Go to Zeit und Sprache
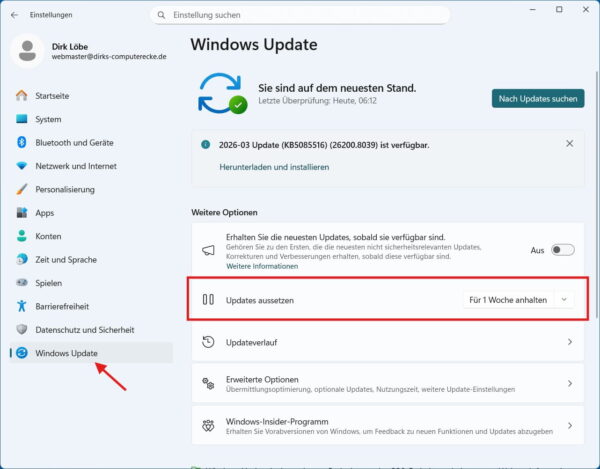The width and height of the screenshot is (600, 469). 91,259
